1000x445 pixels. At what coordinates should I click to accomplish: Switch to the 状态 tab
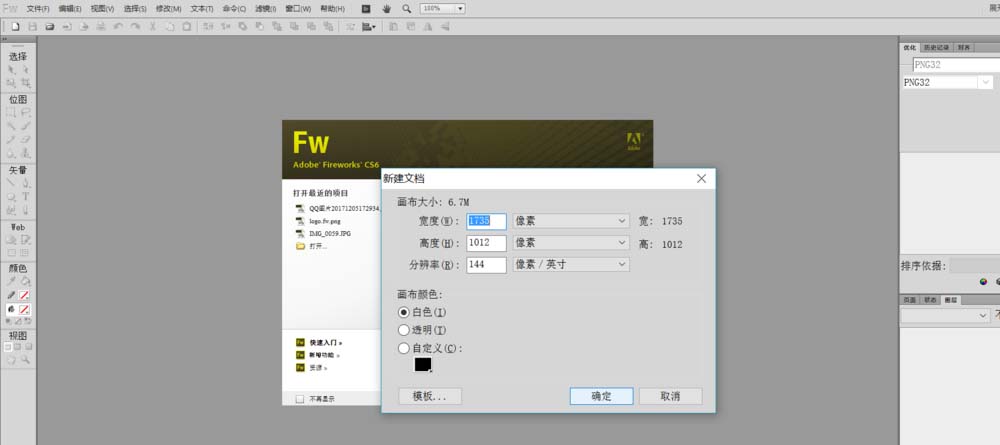point(930,300)
